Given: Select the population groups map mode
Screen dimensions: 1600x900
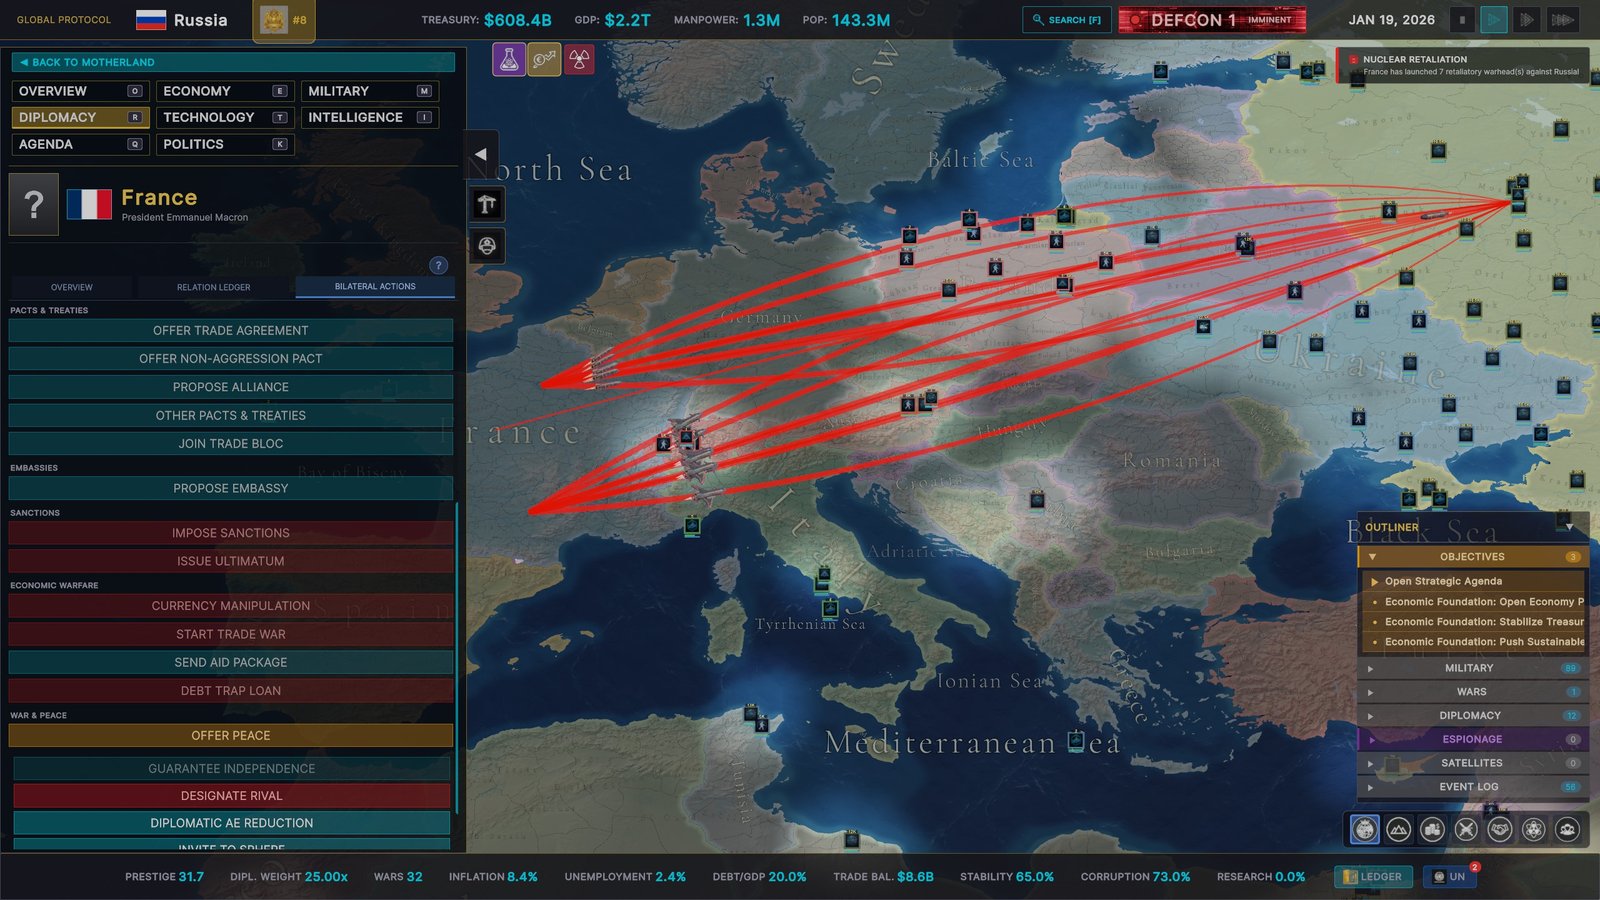Looking at the screenshot, I should [1567, 829].
